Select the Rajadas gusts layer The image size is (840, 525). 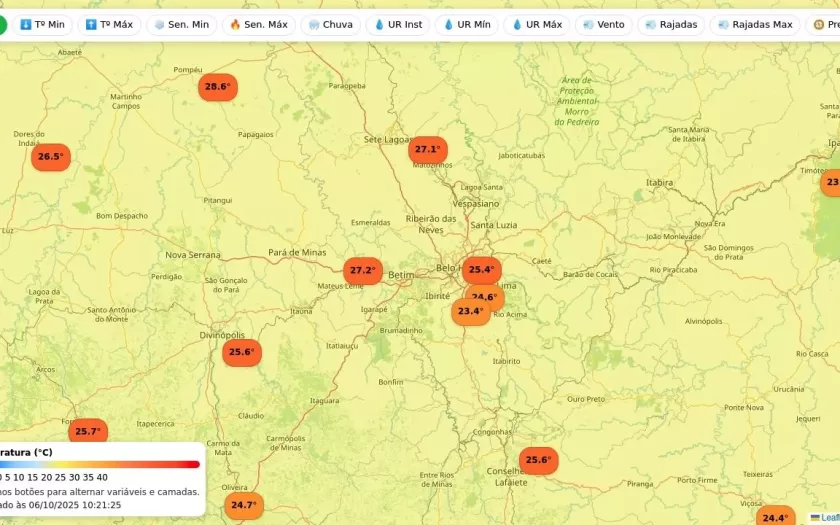(x=671, y=24)
